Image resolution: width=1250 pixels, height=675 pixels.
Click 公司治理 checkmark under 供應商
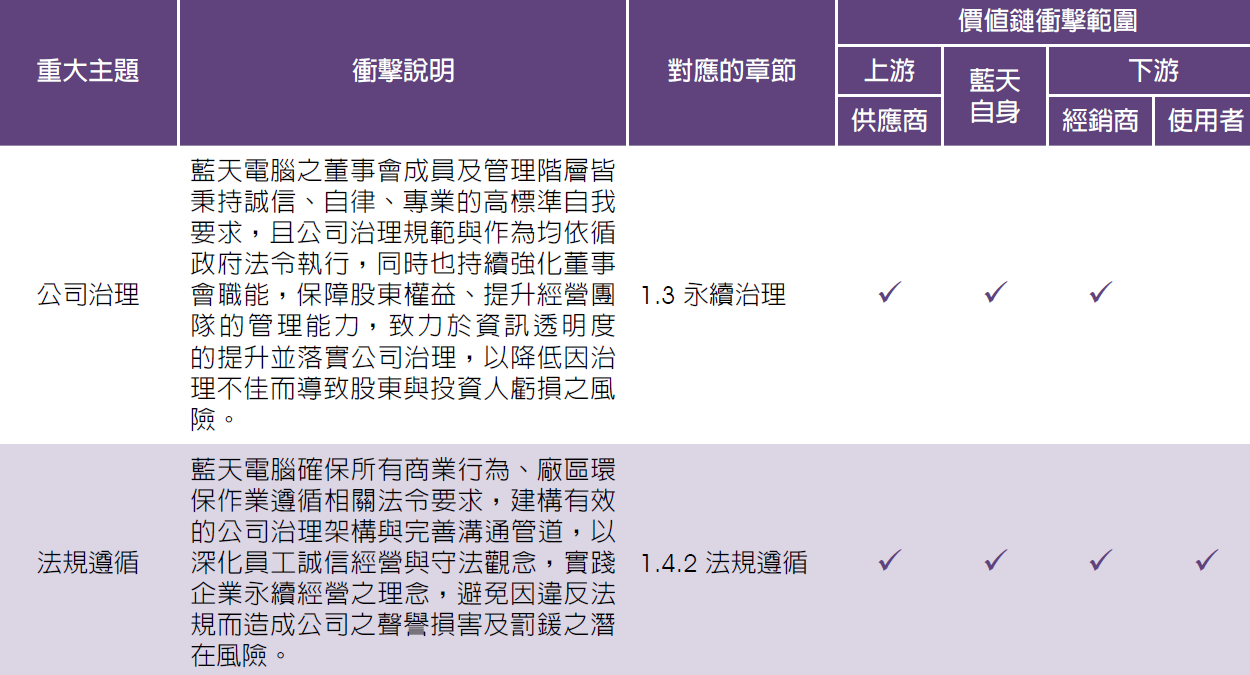pyautogui.click(x=890, y=293)
